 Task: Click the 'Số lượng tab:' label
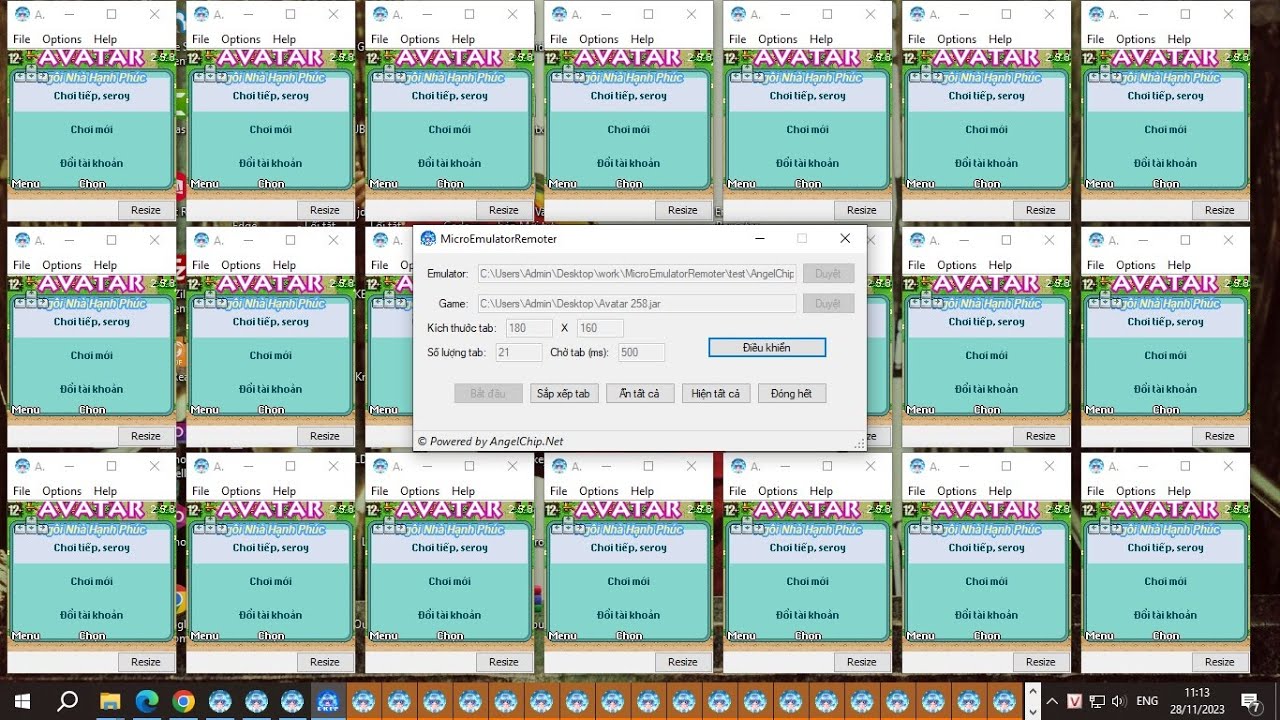pyautogui.click(x=458, y=353)
